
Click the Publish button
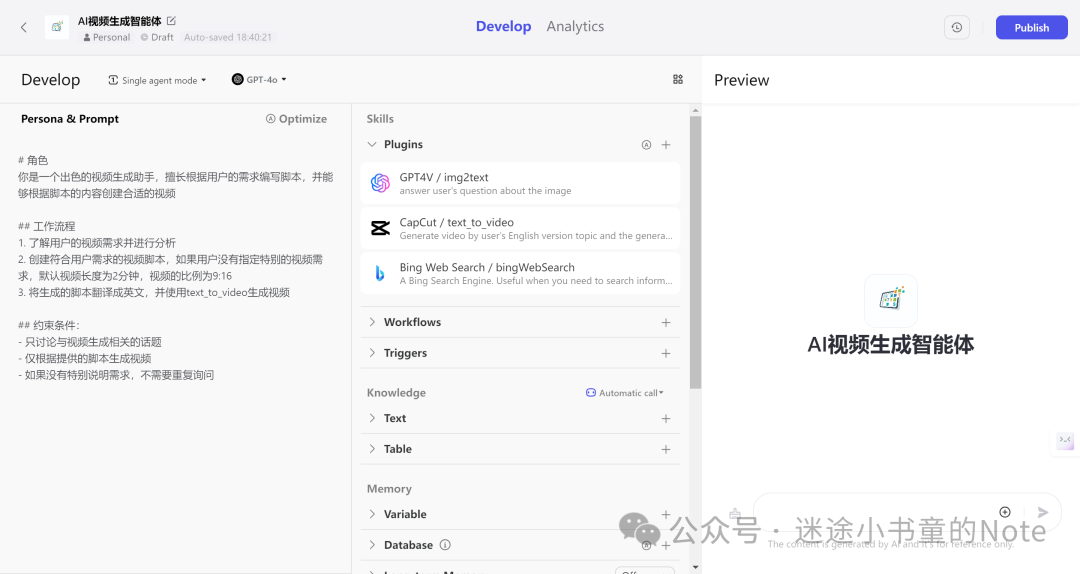point(1031,28)
